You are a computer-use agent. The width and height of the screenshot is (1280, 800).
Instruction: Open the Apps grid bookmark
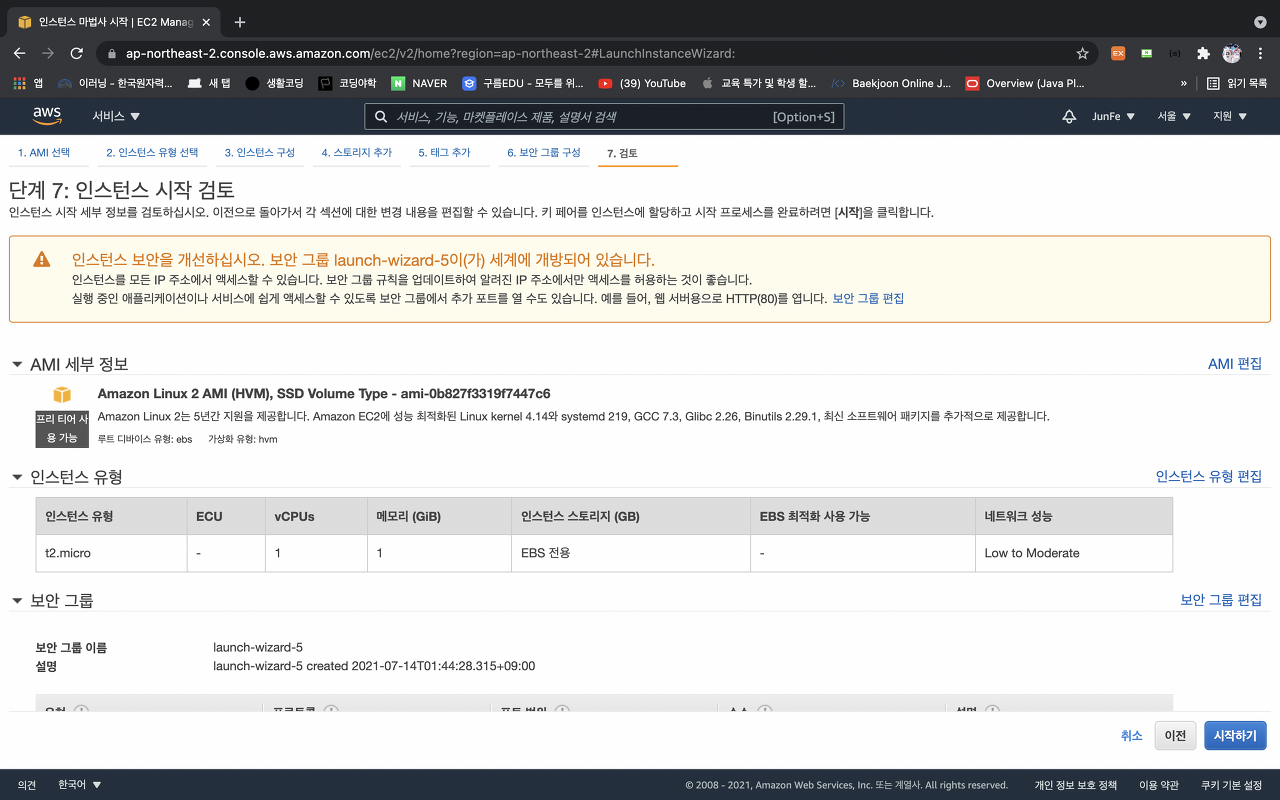tap(27, 83)
